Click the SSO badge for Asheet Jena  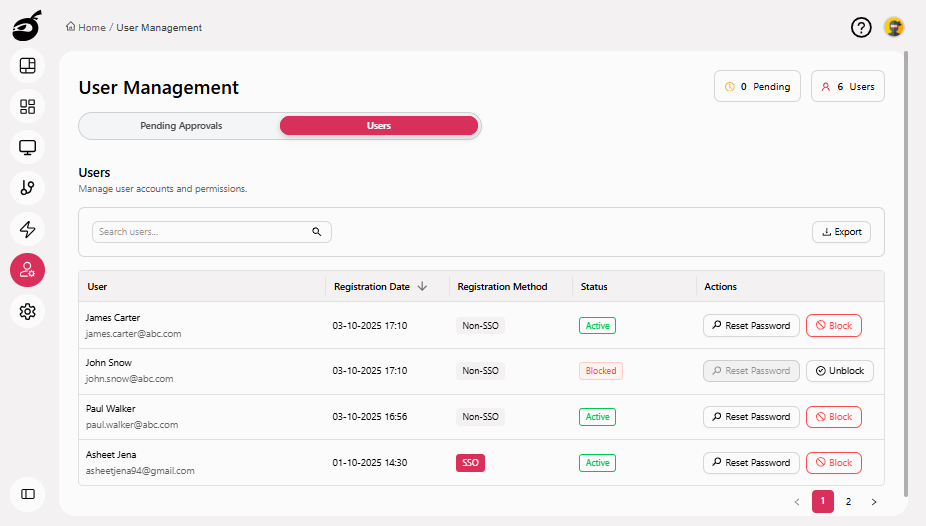[x=470, y=463]
